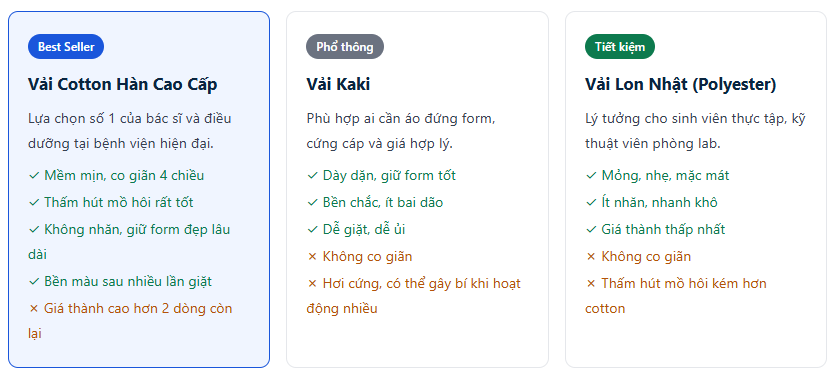Select the Vải Cotton Hàn Cao Cấp heading
The width and height of the screenshot is (840, 378).
[123, 84]
